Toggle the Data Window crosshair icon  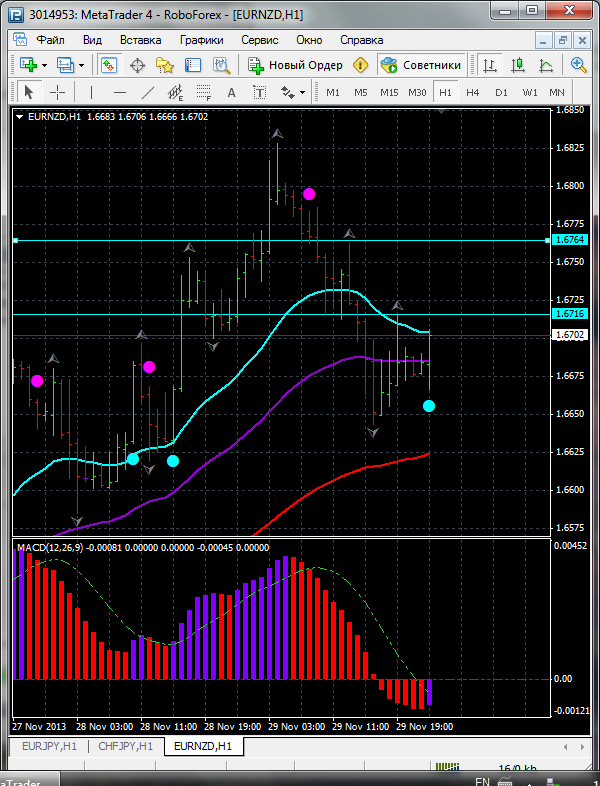pos(137,65)
